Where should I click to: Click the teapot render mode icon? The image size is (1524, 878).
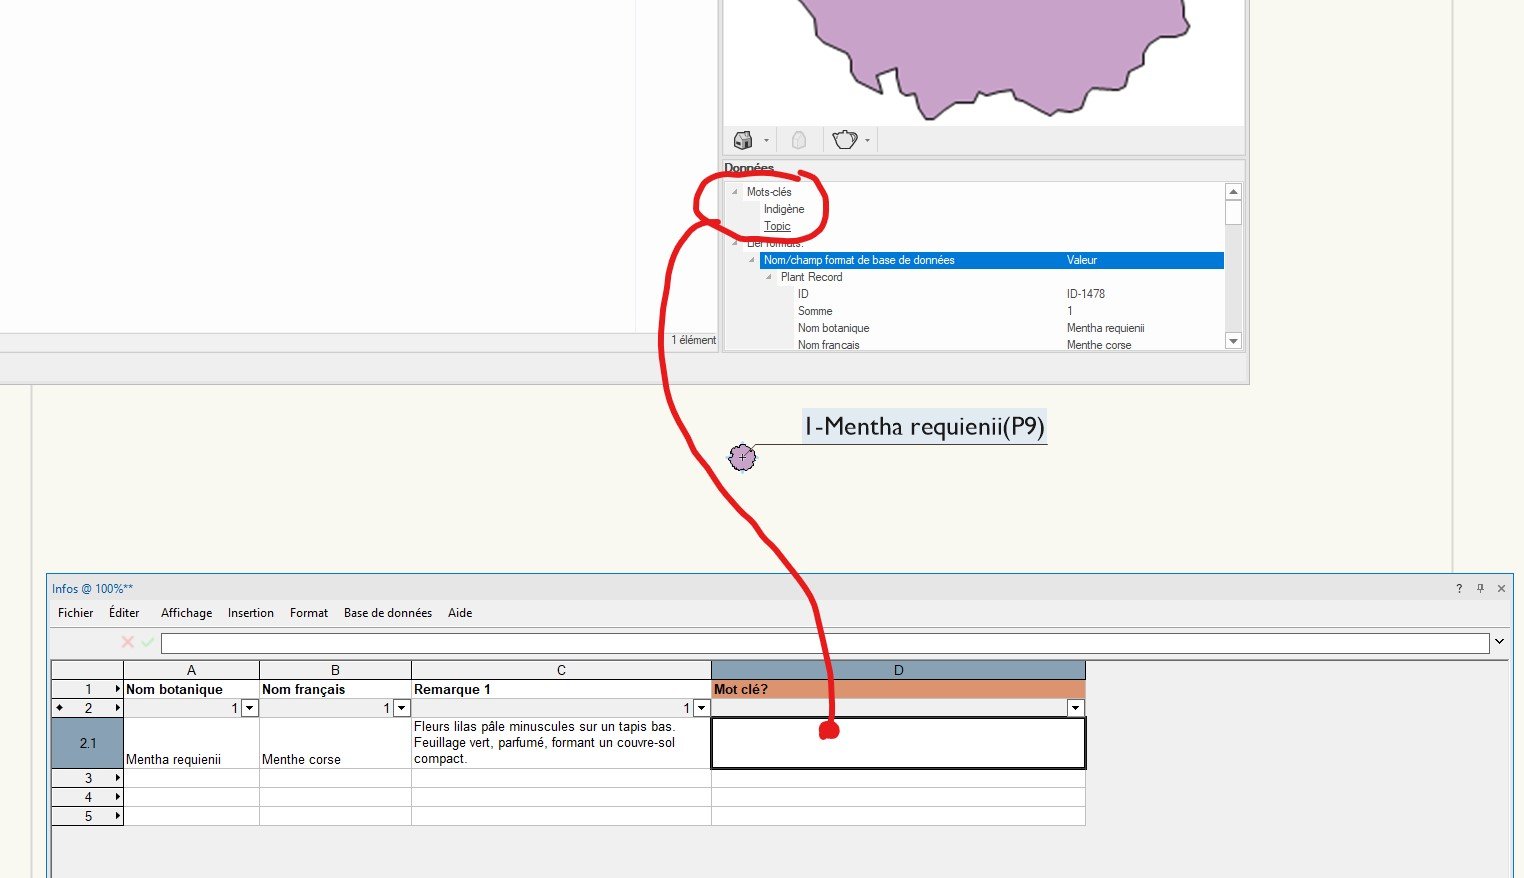[845, 140]
